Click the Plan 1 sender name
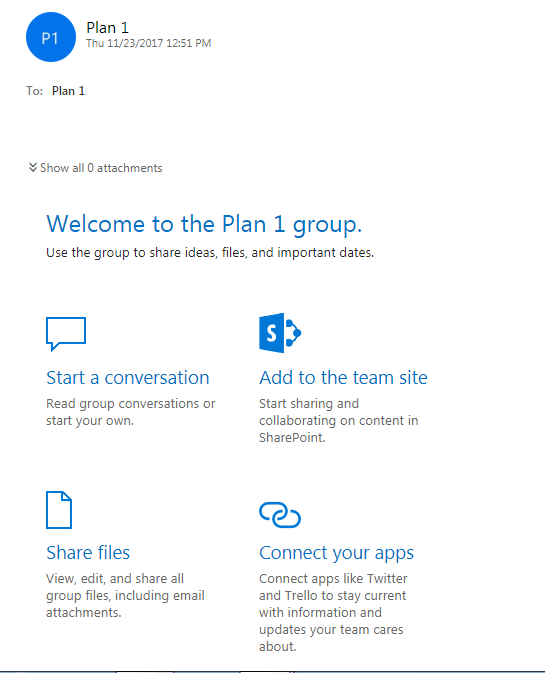This screenshot has width=545, height=673. click(x=107, y=28)
